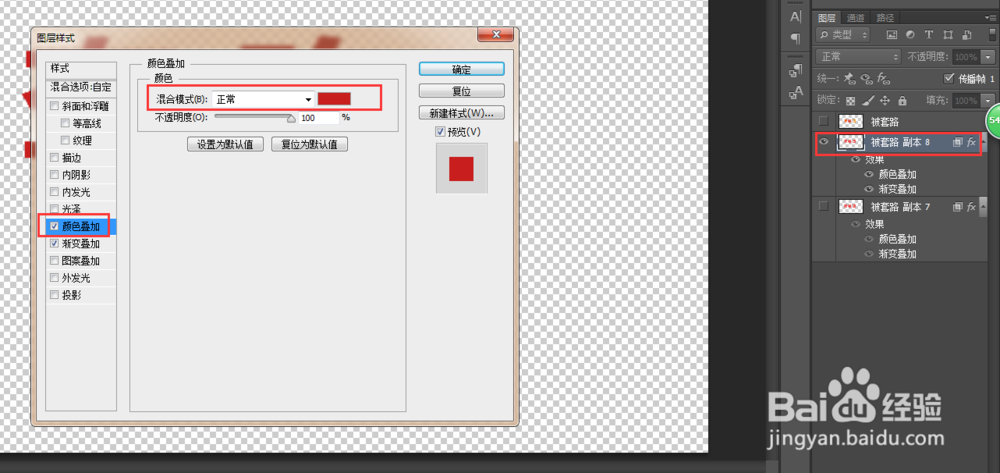Viewport: 1000px width, 473px height.
Task: Click the unify layer position icon
Action: click(x=849, y=78)
